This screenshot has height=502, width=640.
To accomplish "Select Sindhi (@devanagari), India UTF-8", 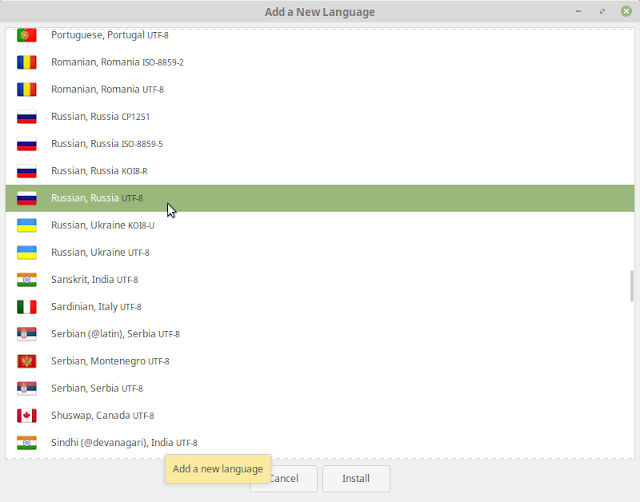I will click(x=320, y=443).
